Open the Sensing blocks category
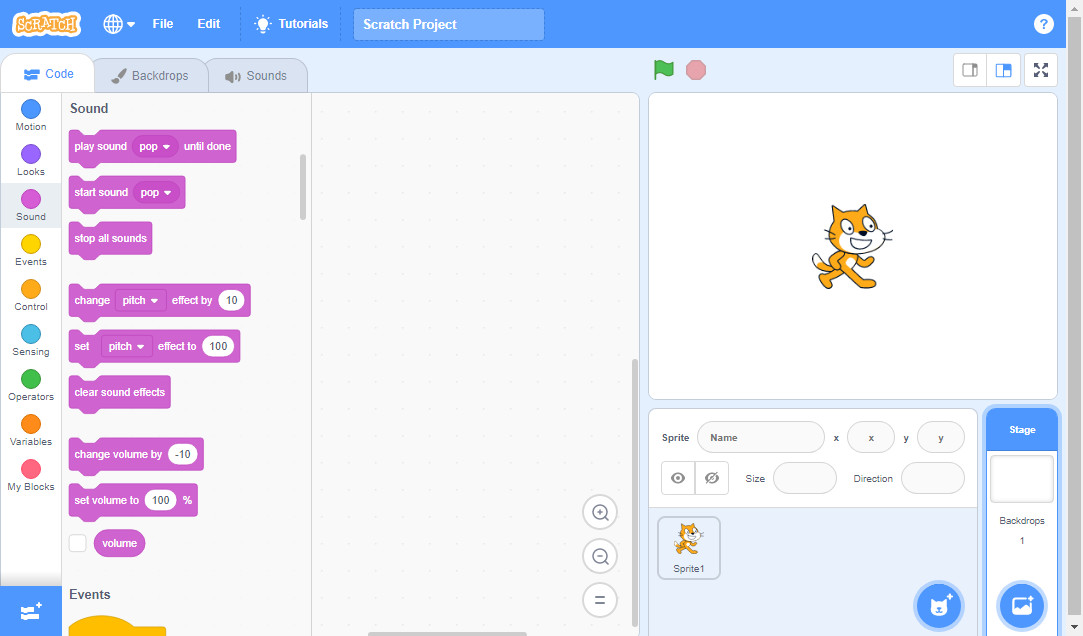Screen dimensions: 1083x636 (30, 340)
